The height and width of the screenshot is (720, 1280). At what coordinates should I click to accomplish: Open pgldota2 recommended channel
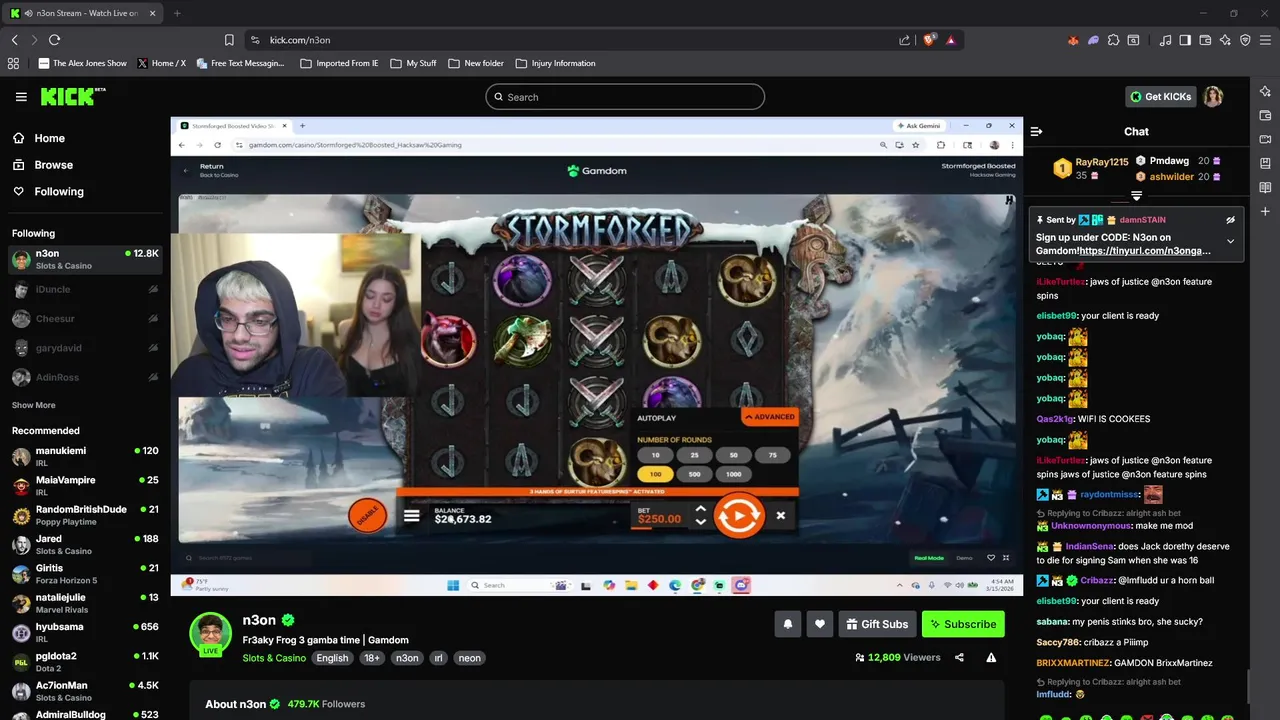[x=85, y=661]
